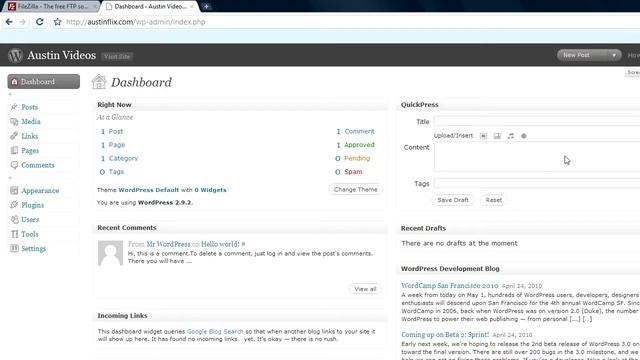Open WordCamp San Francisco 2010 article
Screen dimensions: 640x360
[449, 286]
